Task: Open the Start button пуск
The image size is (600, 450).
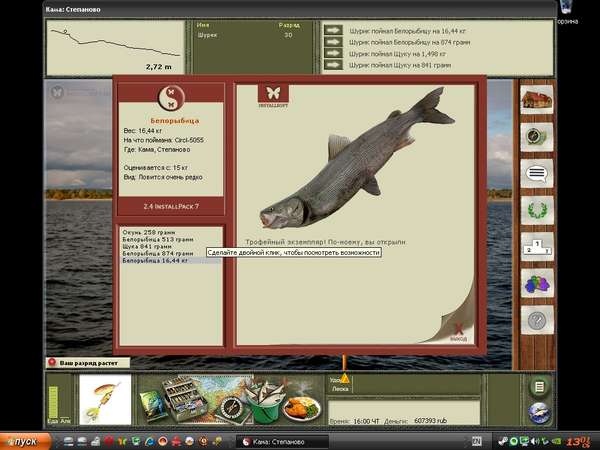Action: [x=24, y=442]
